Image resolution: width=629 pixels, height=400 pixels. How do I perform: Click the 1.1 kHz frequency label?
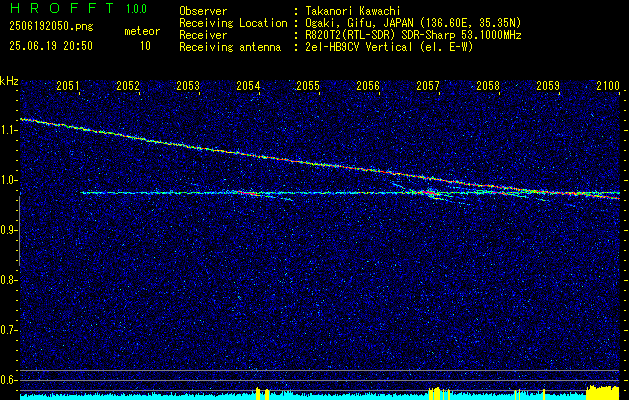pos(7,130)
